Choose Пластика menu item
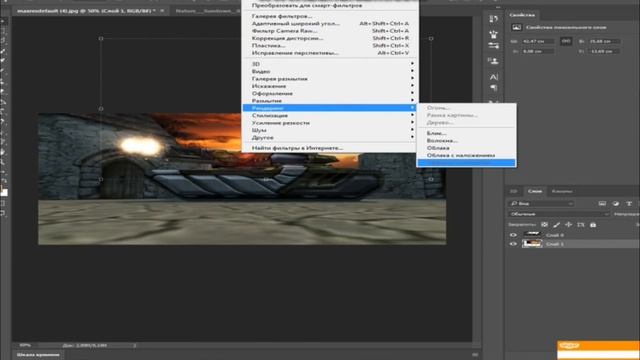The image size is (640, 360). (330, 46)
